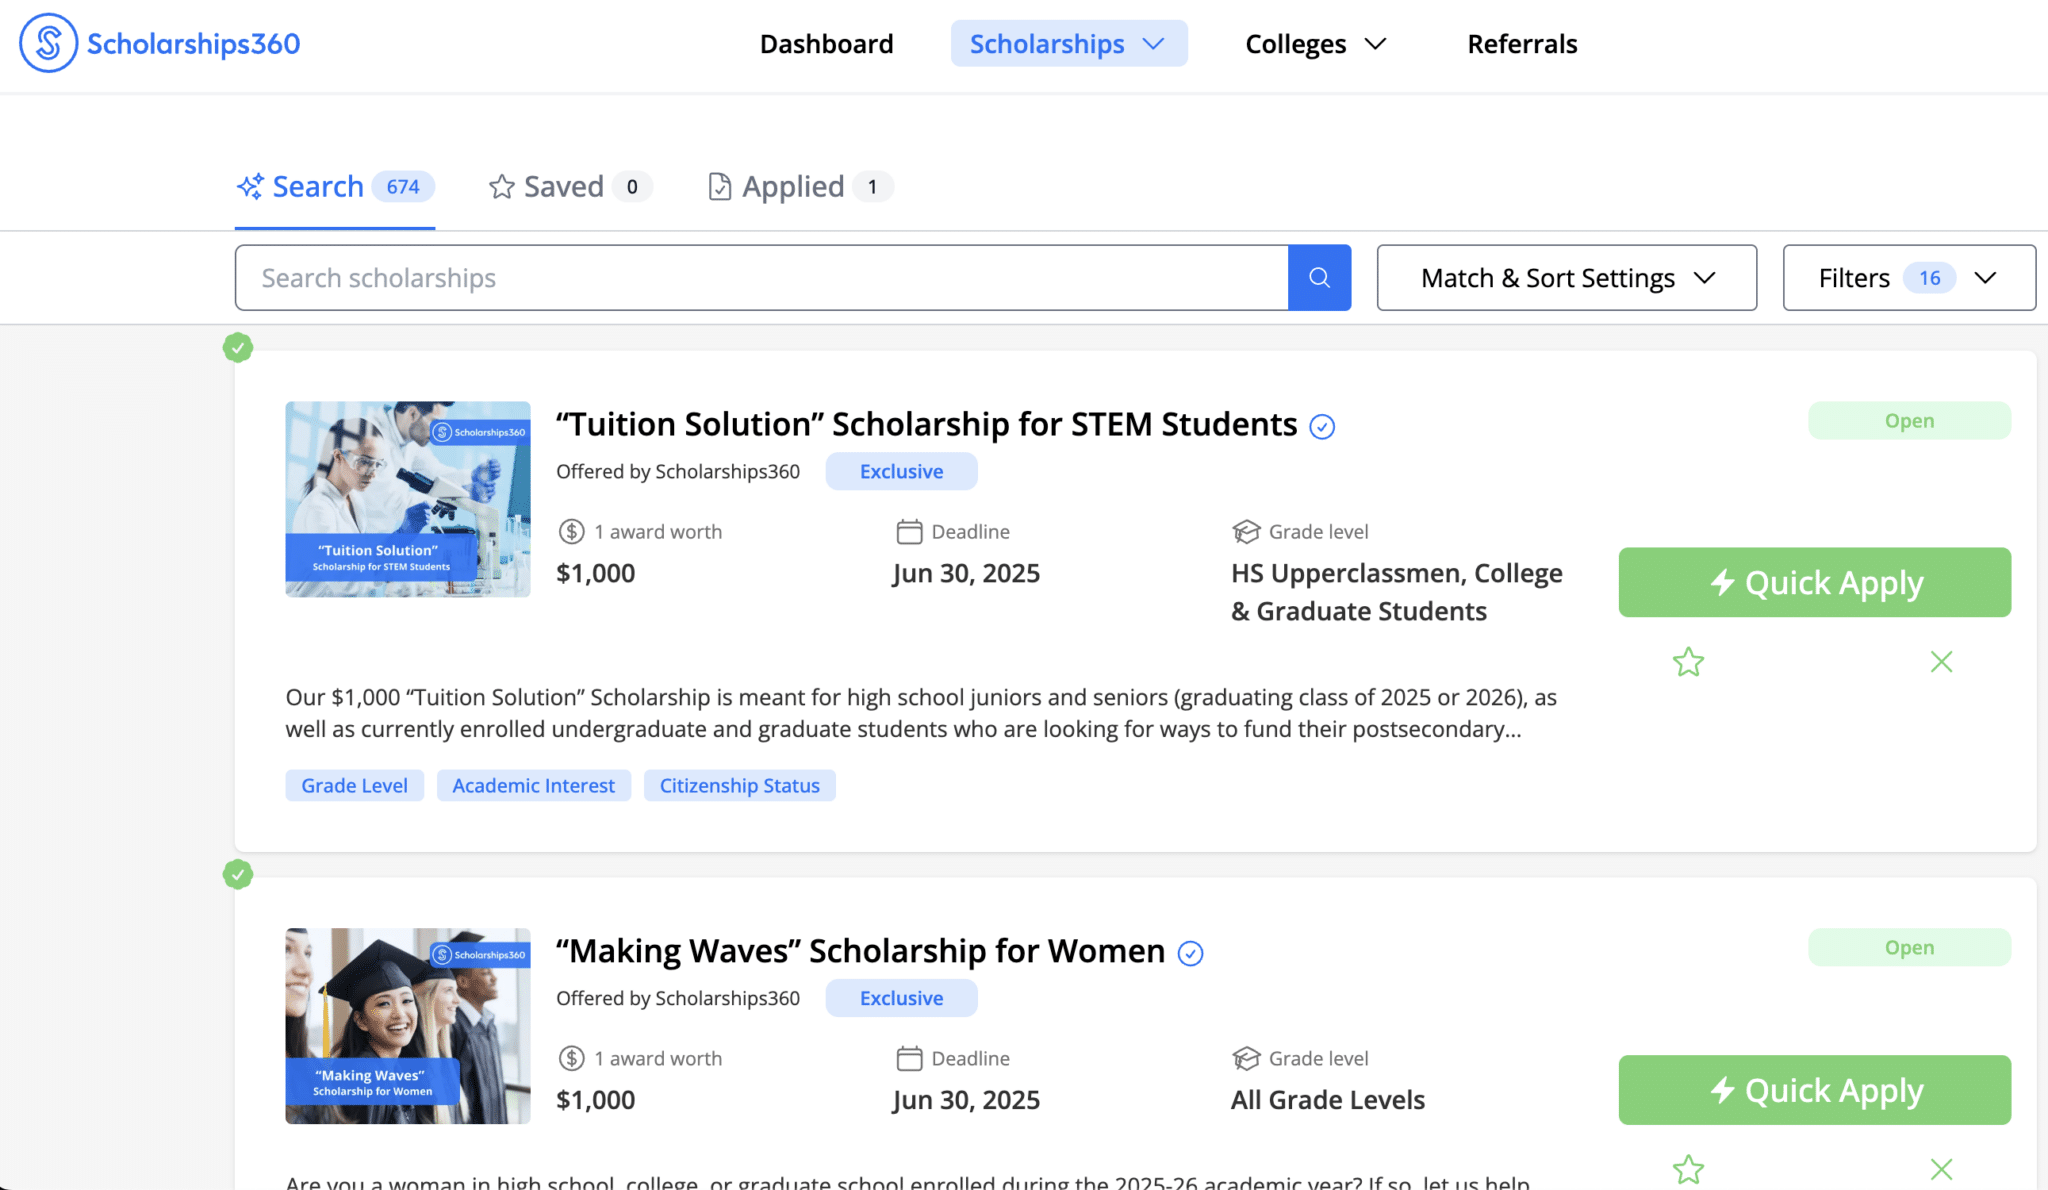
Task: Expand the Filters dropdown showing 16 filters
Action: coord(1908,277)
